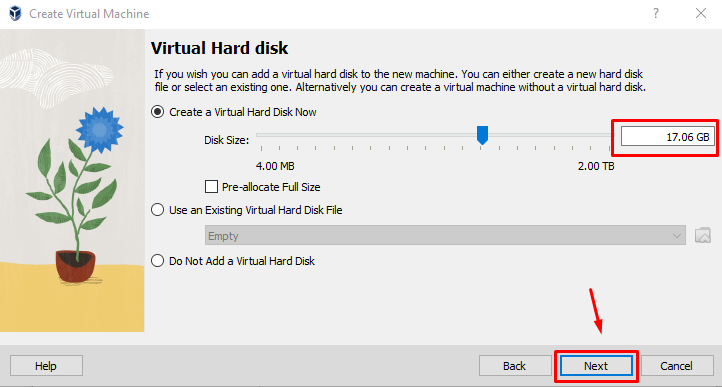722x387 pixels.
Task: Click the question mark help icon
Action: pos(656,13)
